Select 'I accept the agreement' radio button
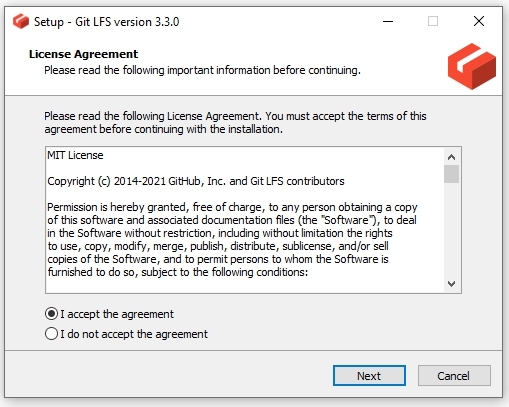 [51, 314]
